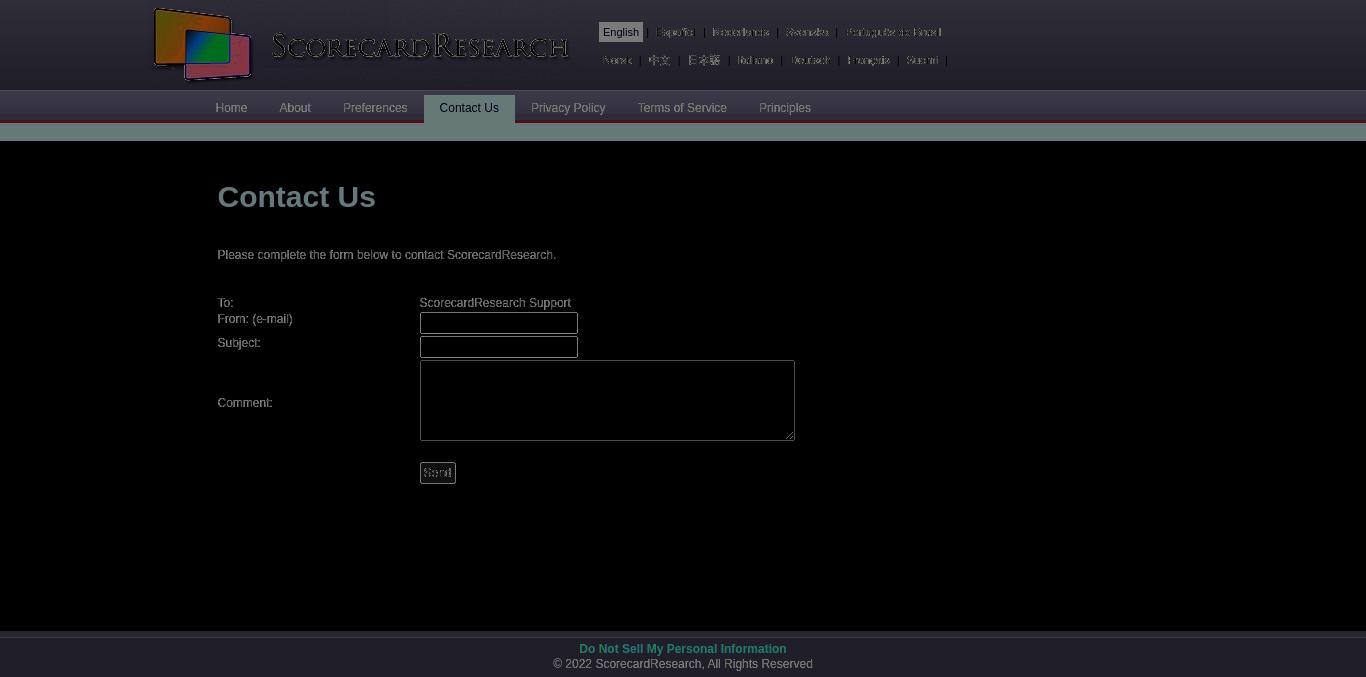Focus the Subject input field

499,347
